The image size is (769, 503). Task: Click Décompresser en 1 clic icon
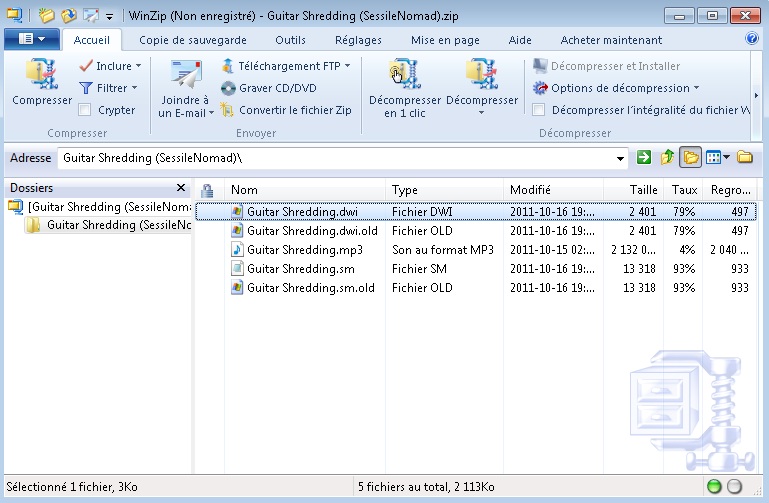pos(405,74)
